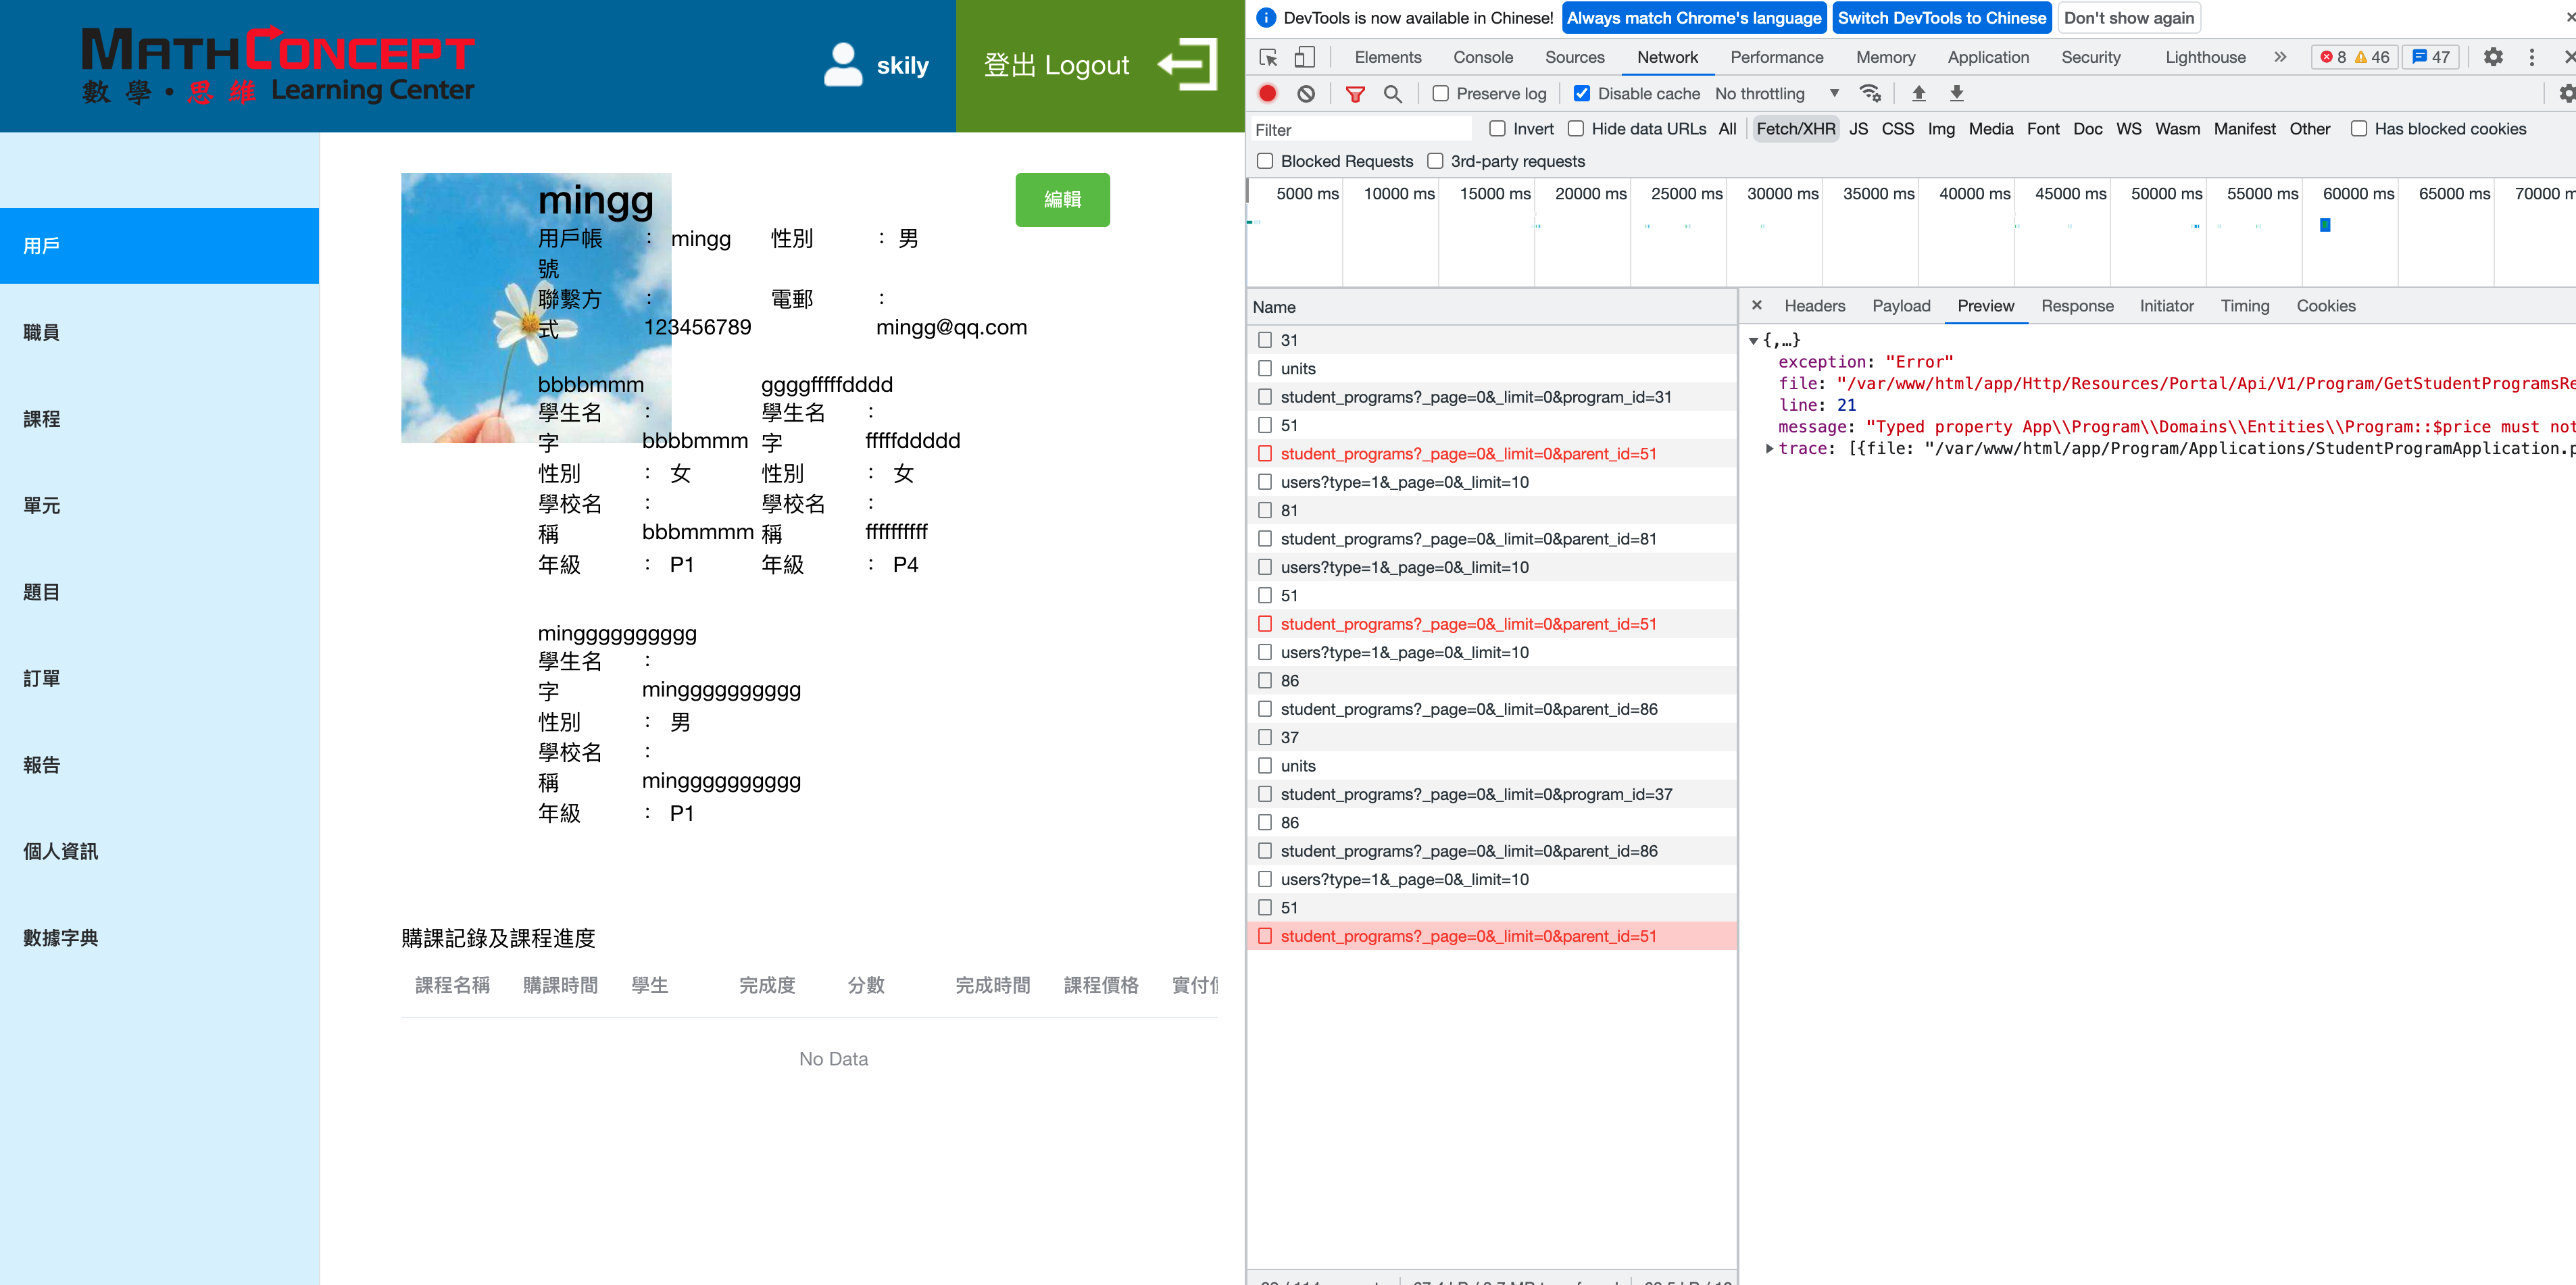Image resolution: width=2576 pixels, height=1285 pixels.
Task: Open 數據字典 data dictionary menu
Action: click(159, 938)
